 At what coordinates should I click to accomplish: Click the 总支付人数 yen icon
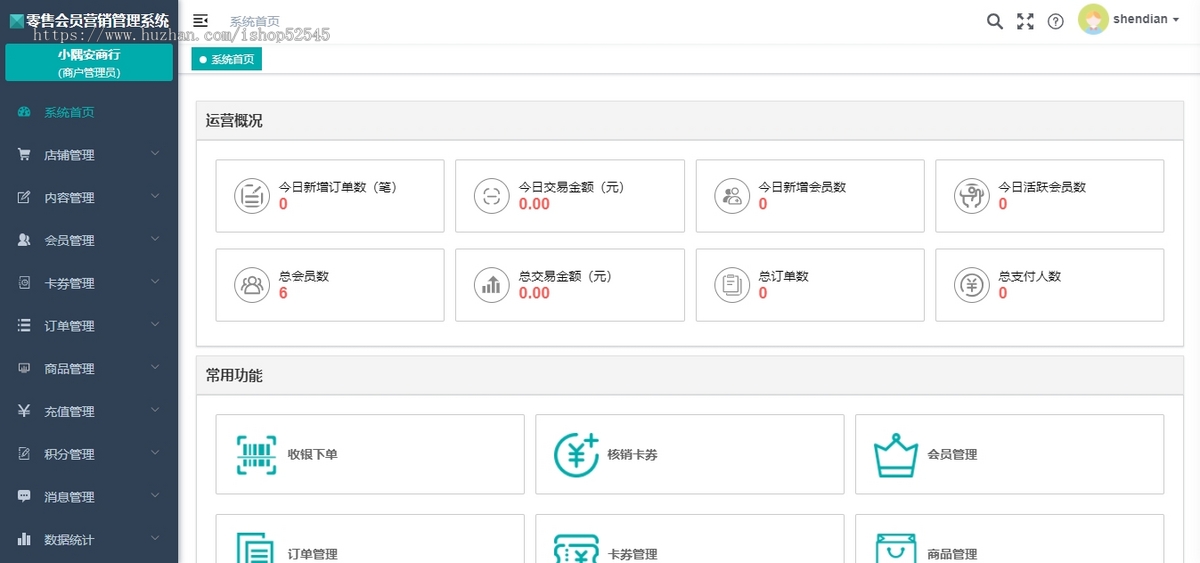pyautogui.click(x=972, y=285)
